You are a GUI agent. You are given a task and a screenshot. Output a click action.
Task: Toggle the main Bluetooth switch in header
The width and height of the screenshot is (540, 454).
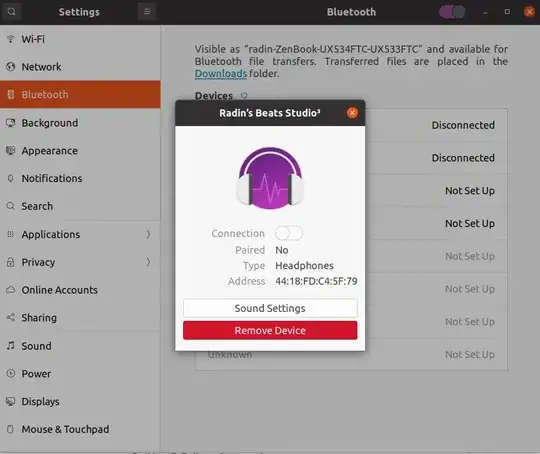[x=452, y=12]
